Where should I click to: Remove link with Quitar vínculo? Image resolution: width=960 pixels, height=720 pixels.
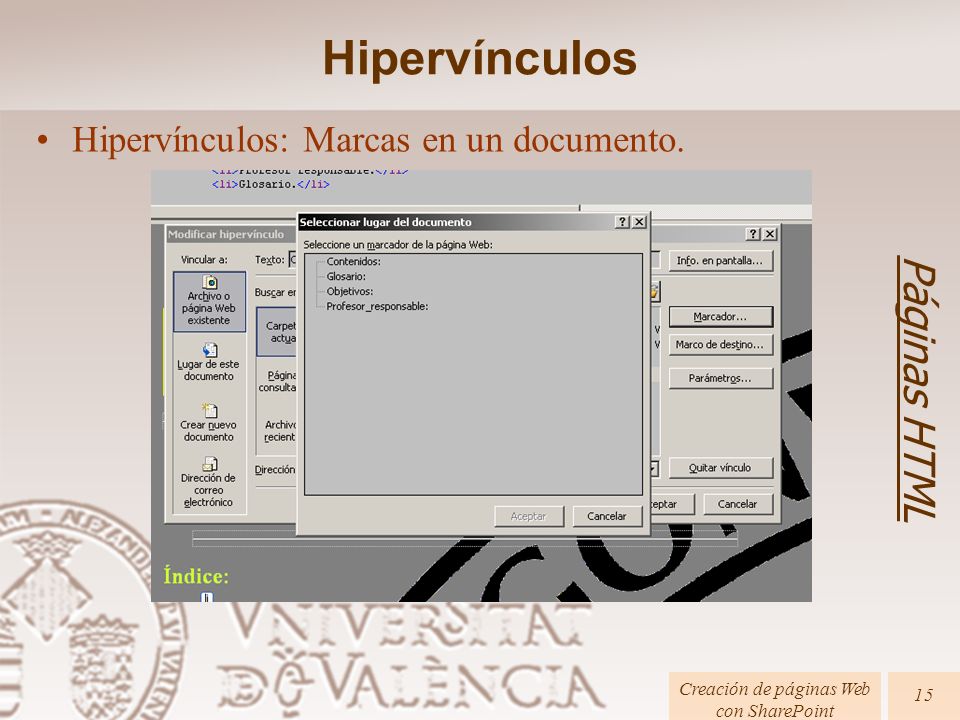720,468
